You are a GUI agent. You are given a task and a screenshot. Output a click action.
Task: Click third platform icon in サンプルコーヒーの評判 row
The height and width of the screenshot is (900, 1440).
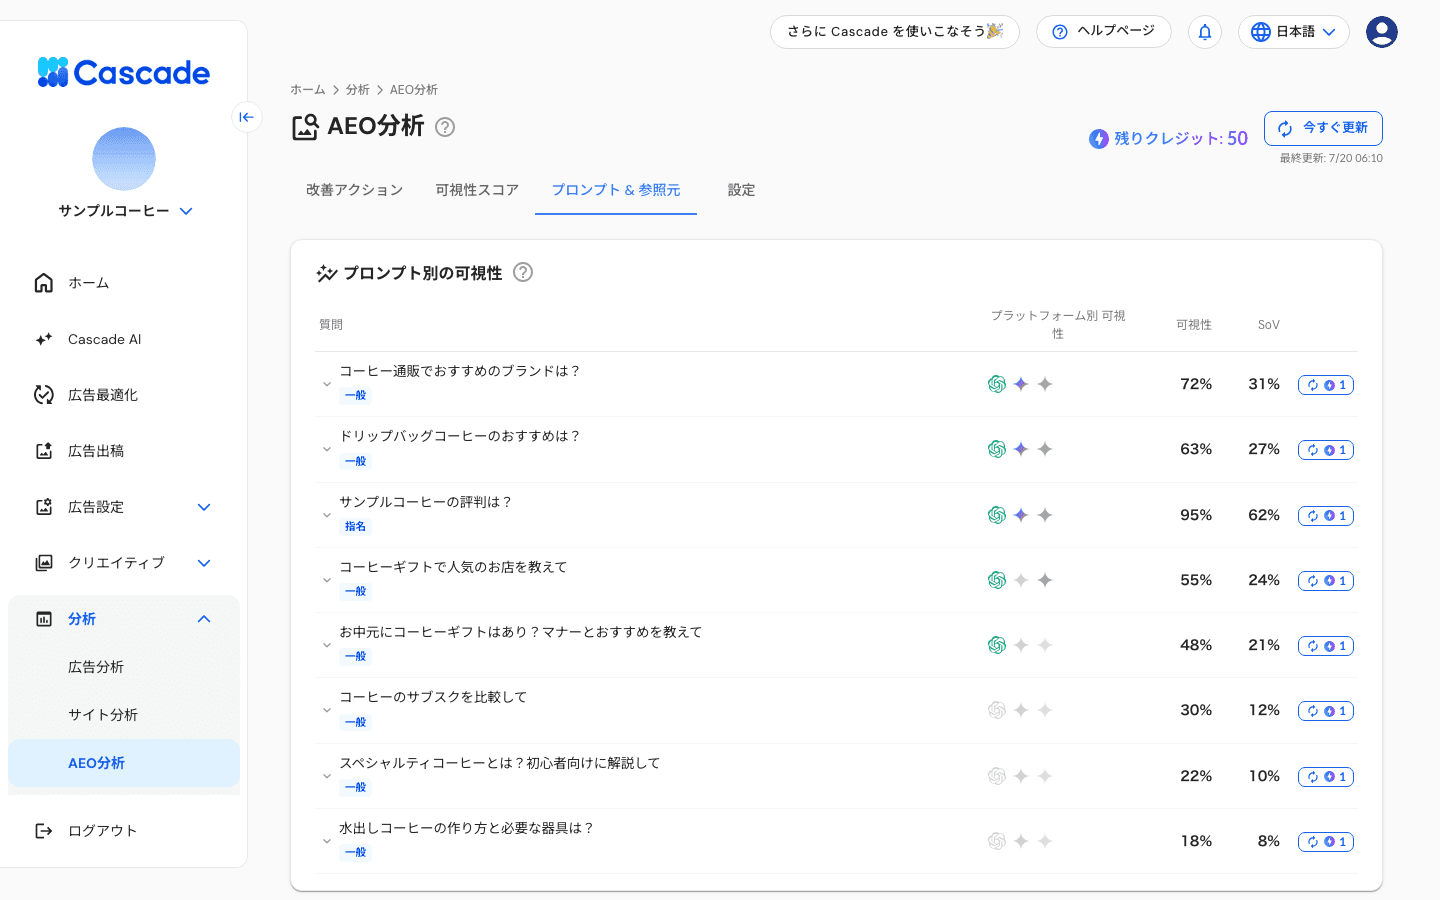[x=1045, y=515]
